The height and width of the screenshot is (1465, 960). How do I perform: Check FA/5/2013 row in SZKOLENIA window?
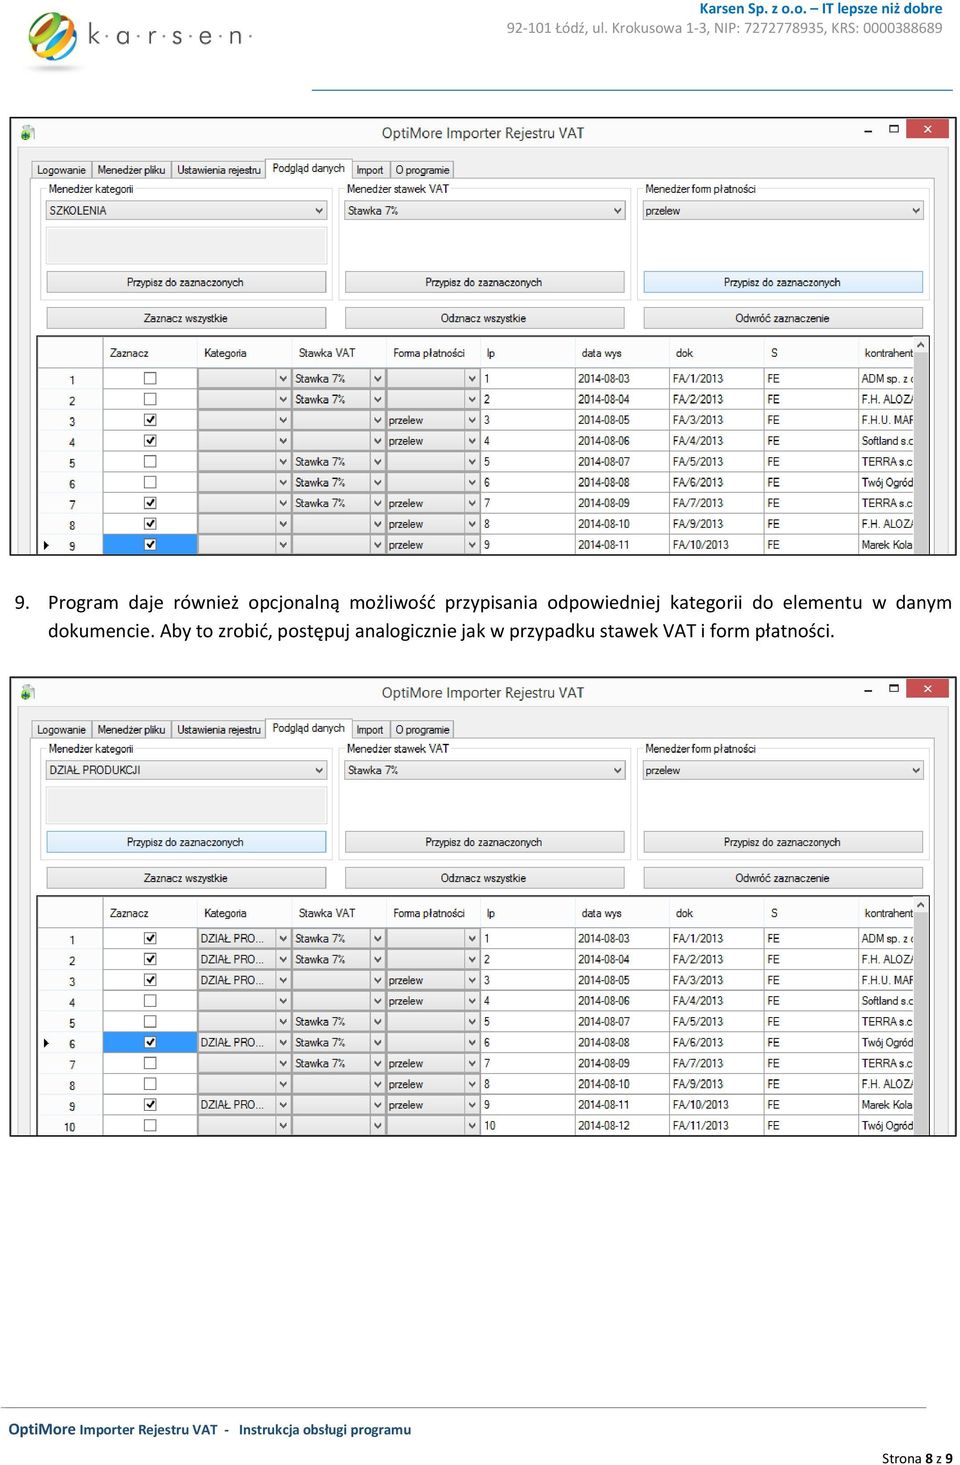tap(150, 461)
